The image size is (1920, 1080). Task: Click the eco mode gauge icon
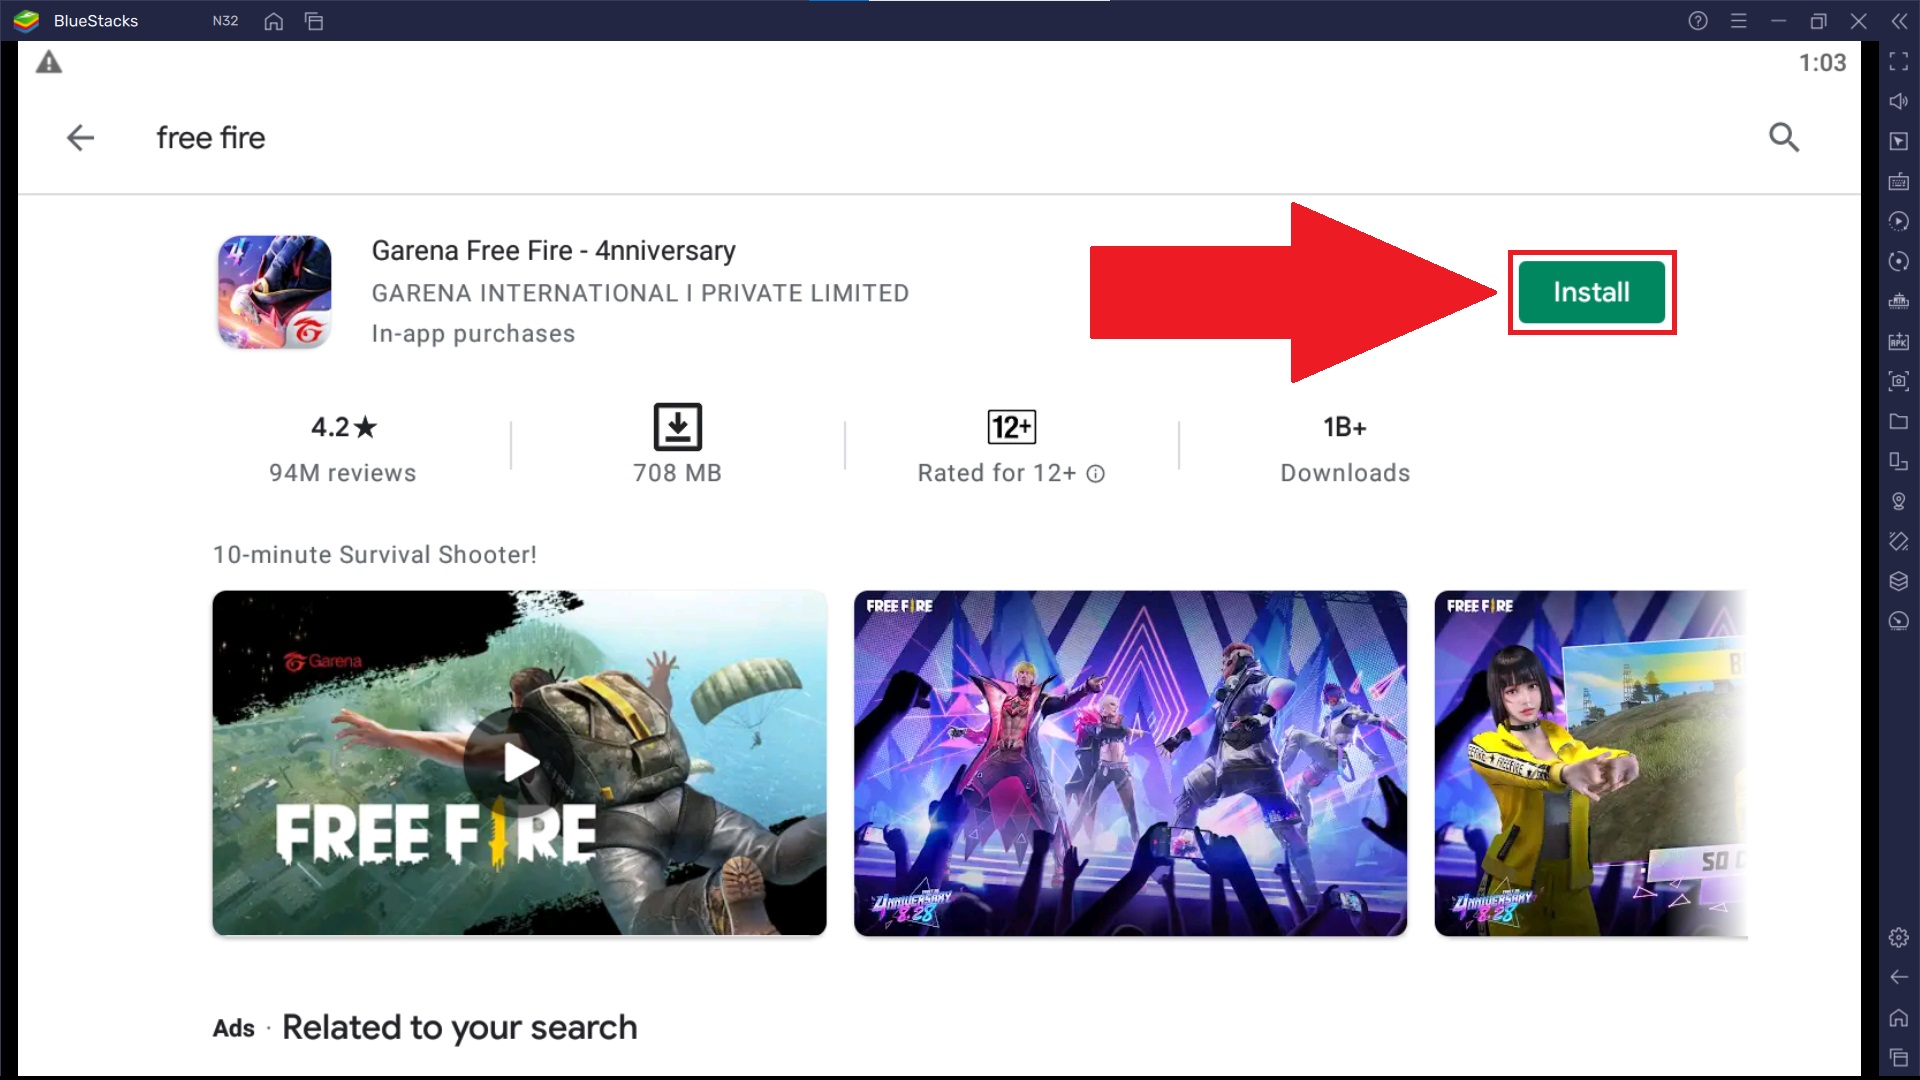click(x=1898, y=621)
